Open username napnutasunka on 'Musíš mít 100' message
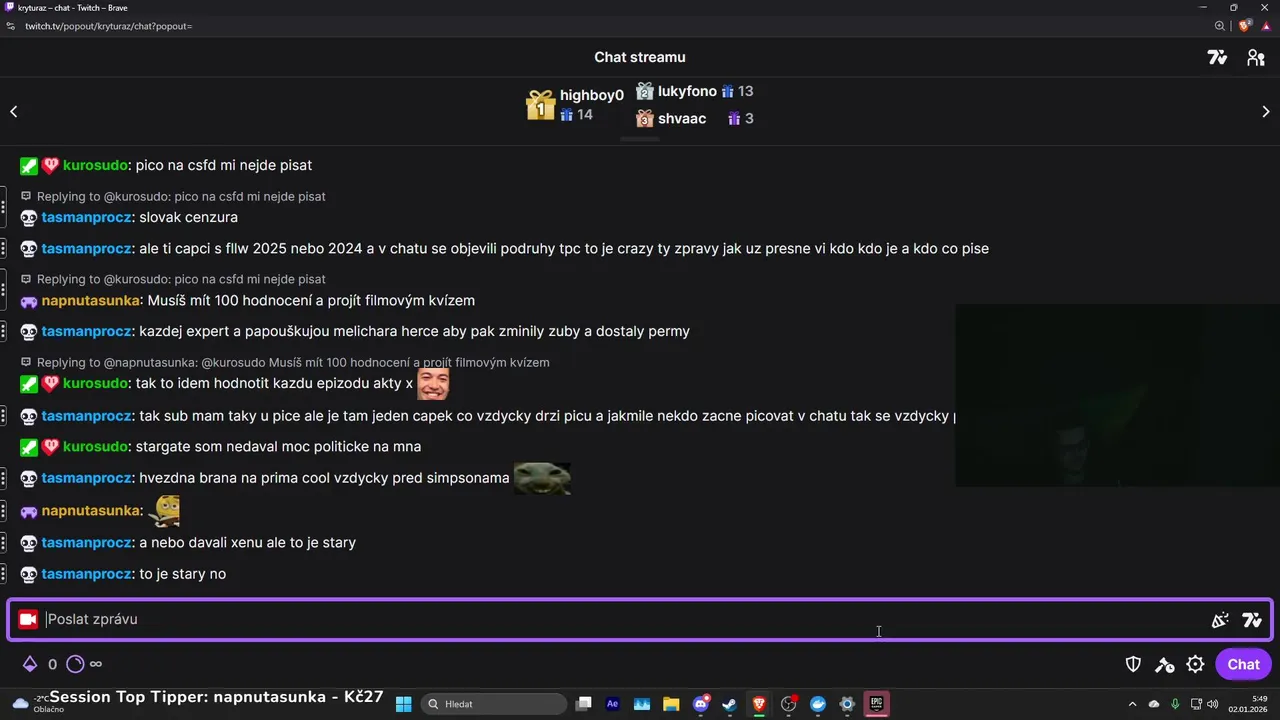Viewport: 1280px width, 720px height. (x=91, y=301)
